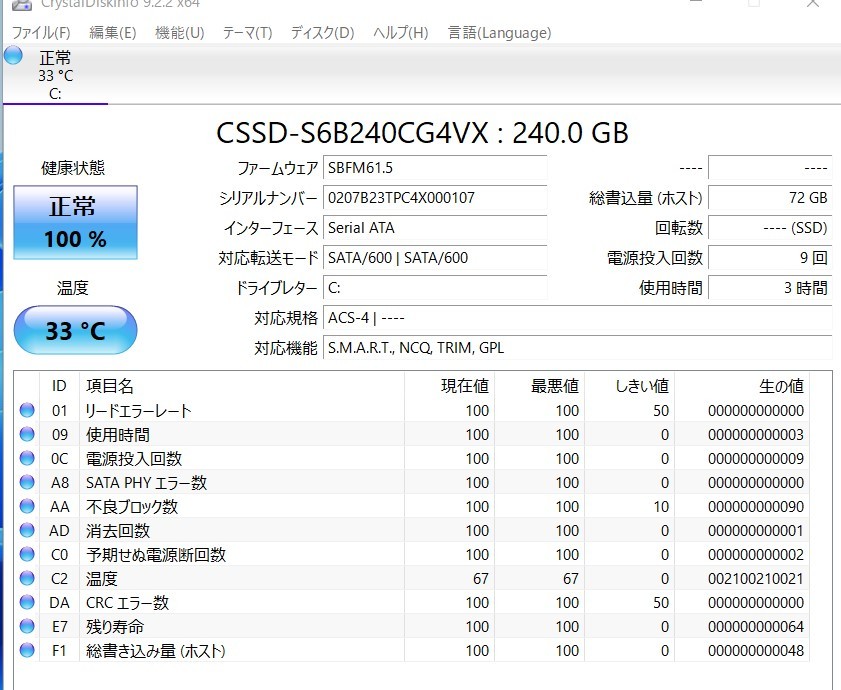Open the 言語(Language) menu
The image size is (841, 690).
tap(499, 33)
